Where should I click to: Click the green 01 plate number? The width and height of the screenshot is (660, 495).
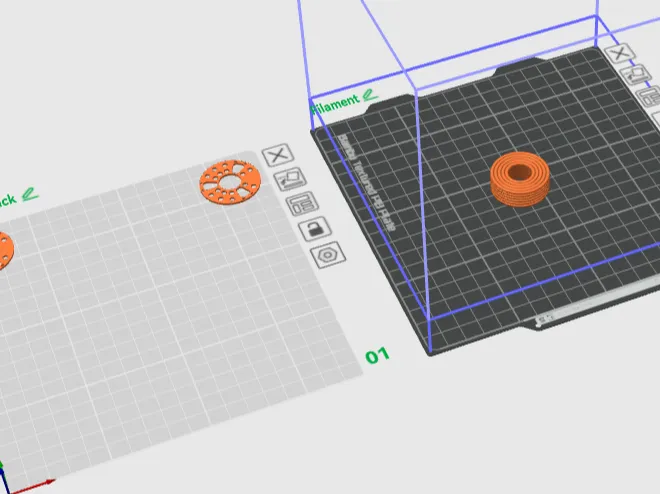click(x=377, y=356)
